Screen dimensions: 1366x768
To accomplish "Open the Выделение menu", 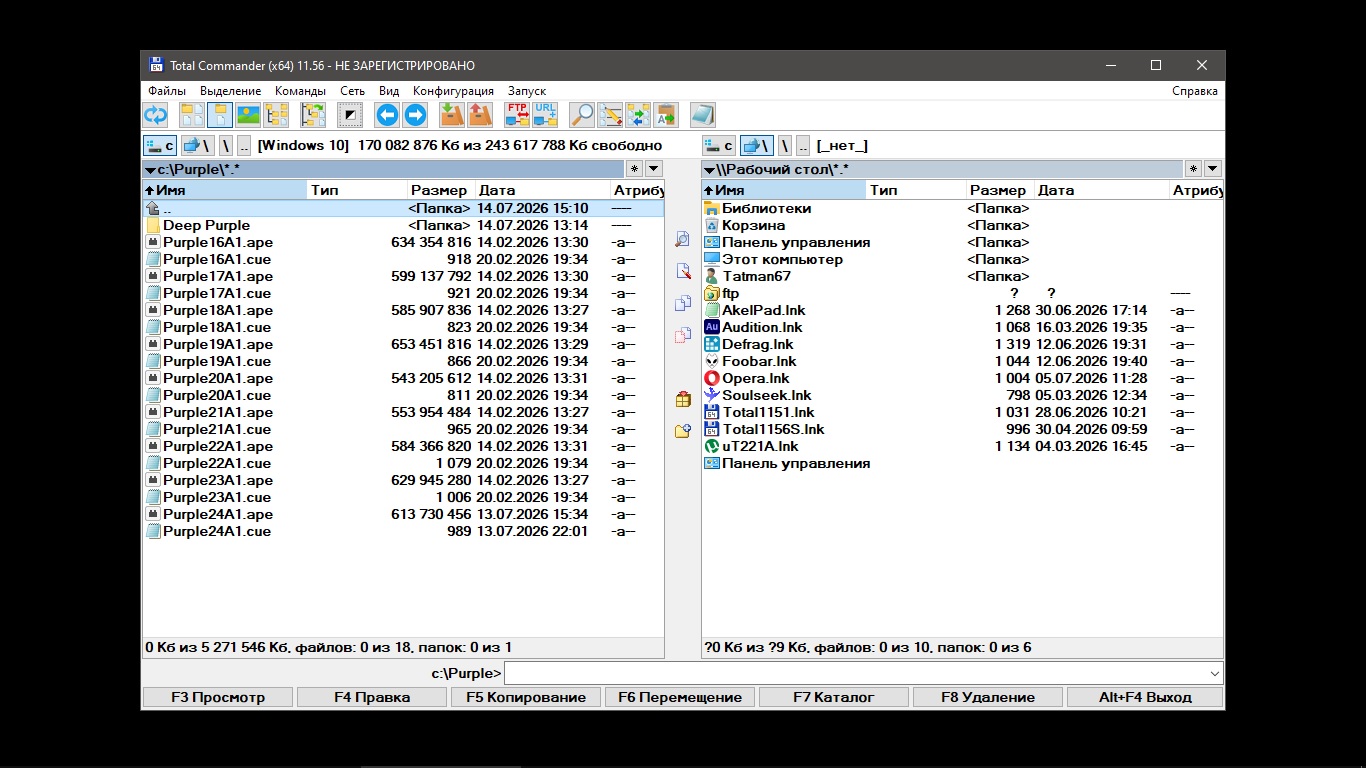I will [x=230, y=91].
